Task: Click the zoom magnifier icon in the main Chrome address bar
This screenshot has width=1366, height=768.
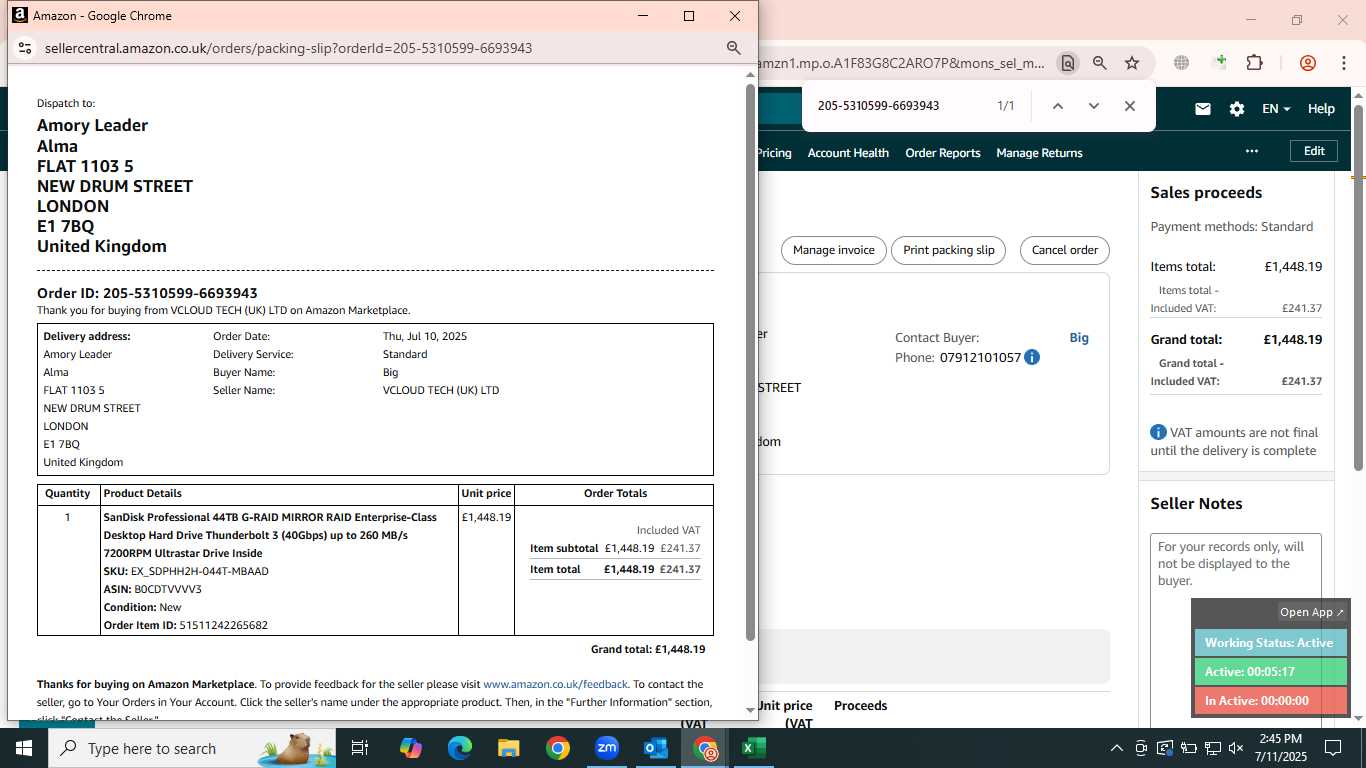Action: (x=1100, y=63)
